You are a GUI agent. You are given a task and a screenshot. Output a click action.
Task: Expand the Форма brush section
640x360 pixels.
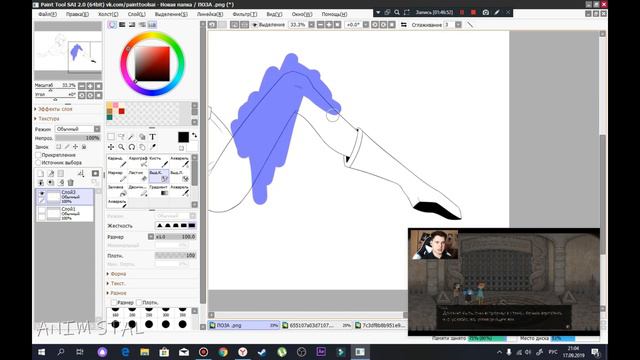[x=118, y=274]
